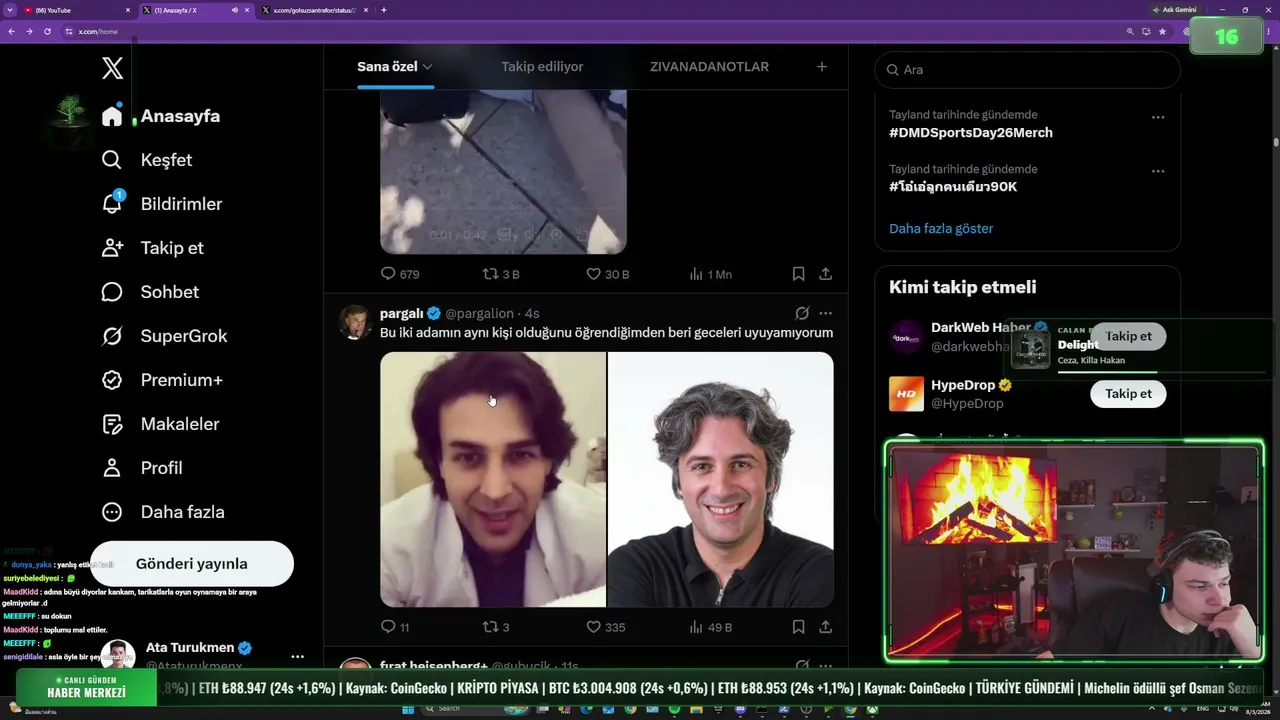Bookmark the pargalı post
The height and width of the screenshot is (720, 1280).
click(798, 627)
